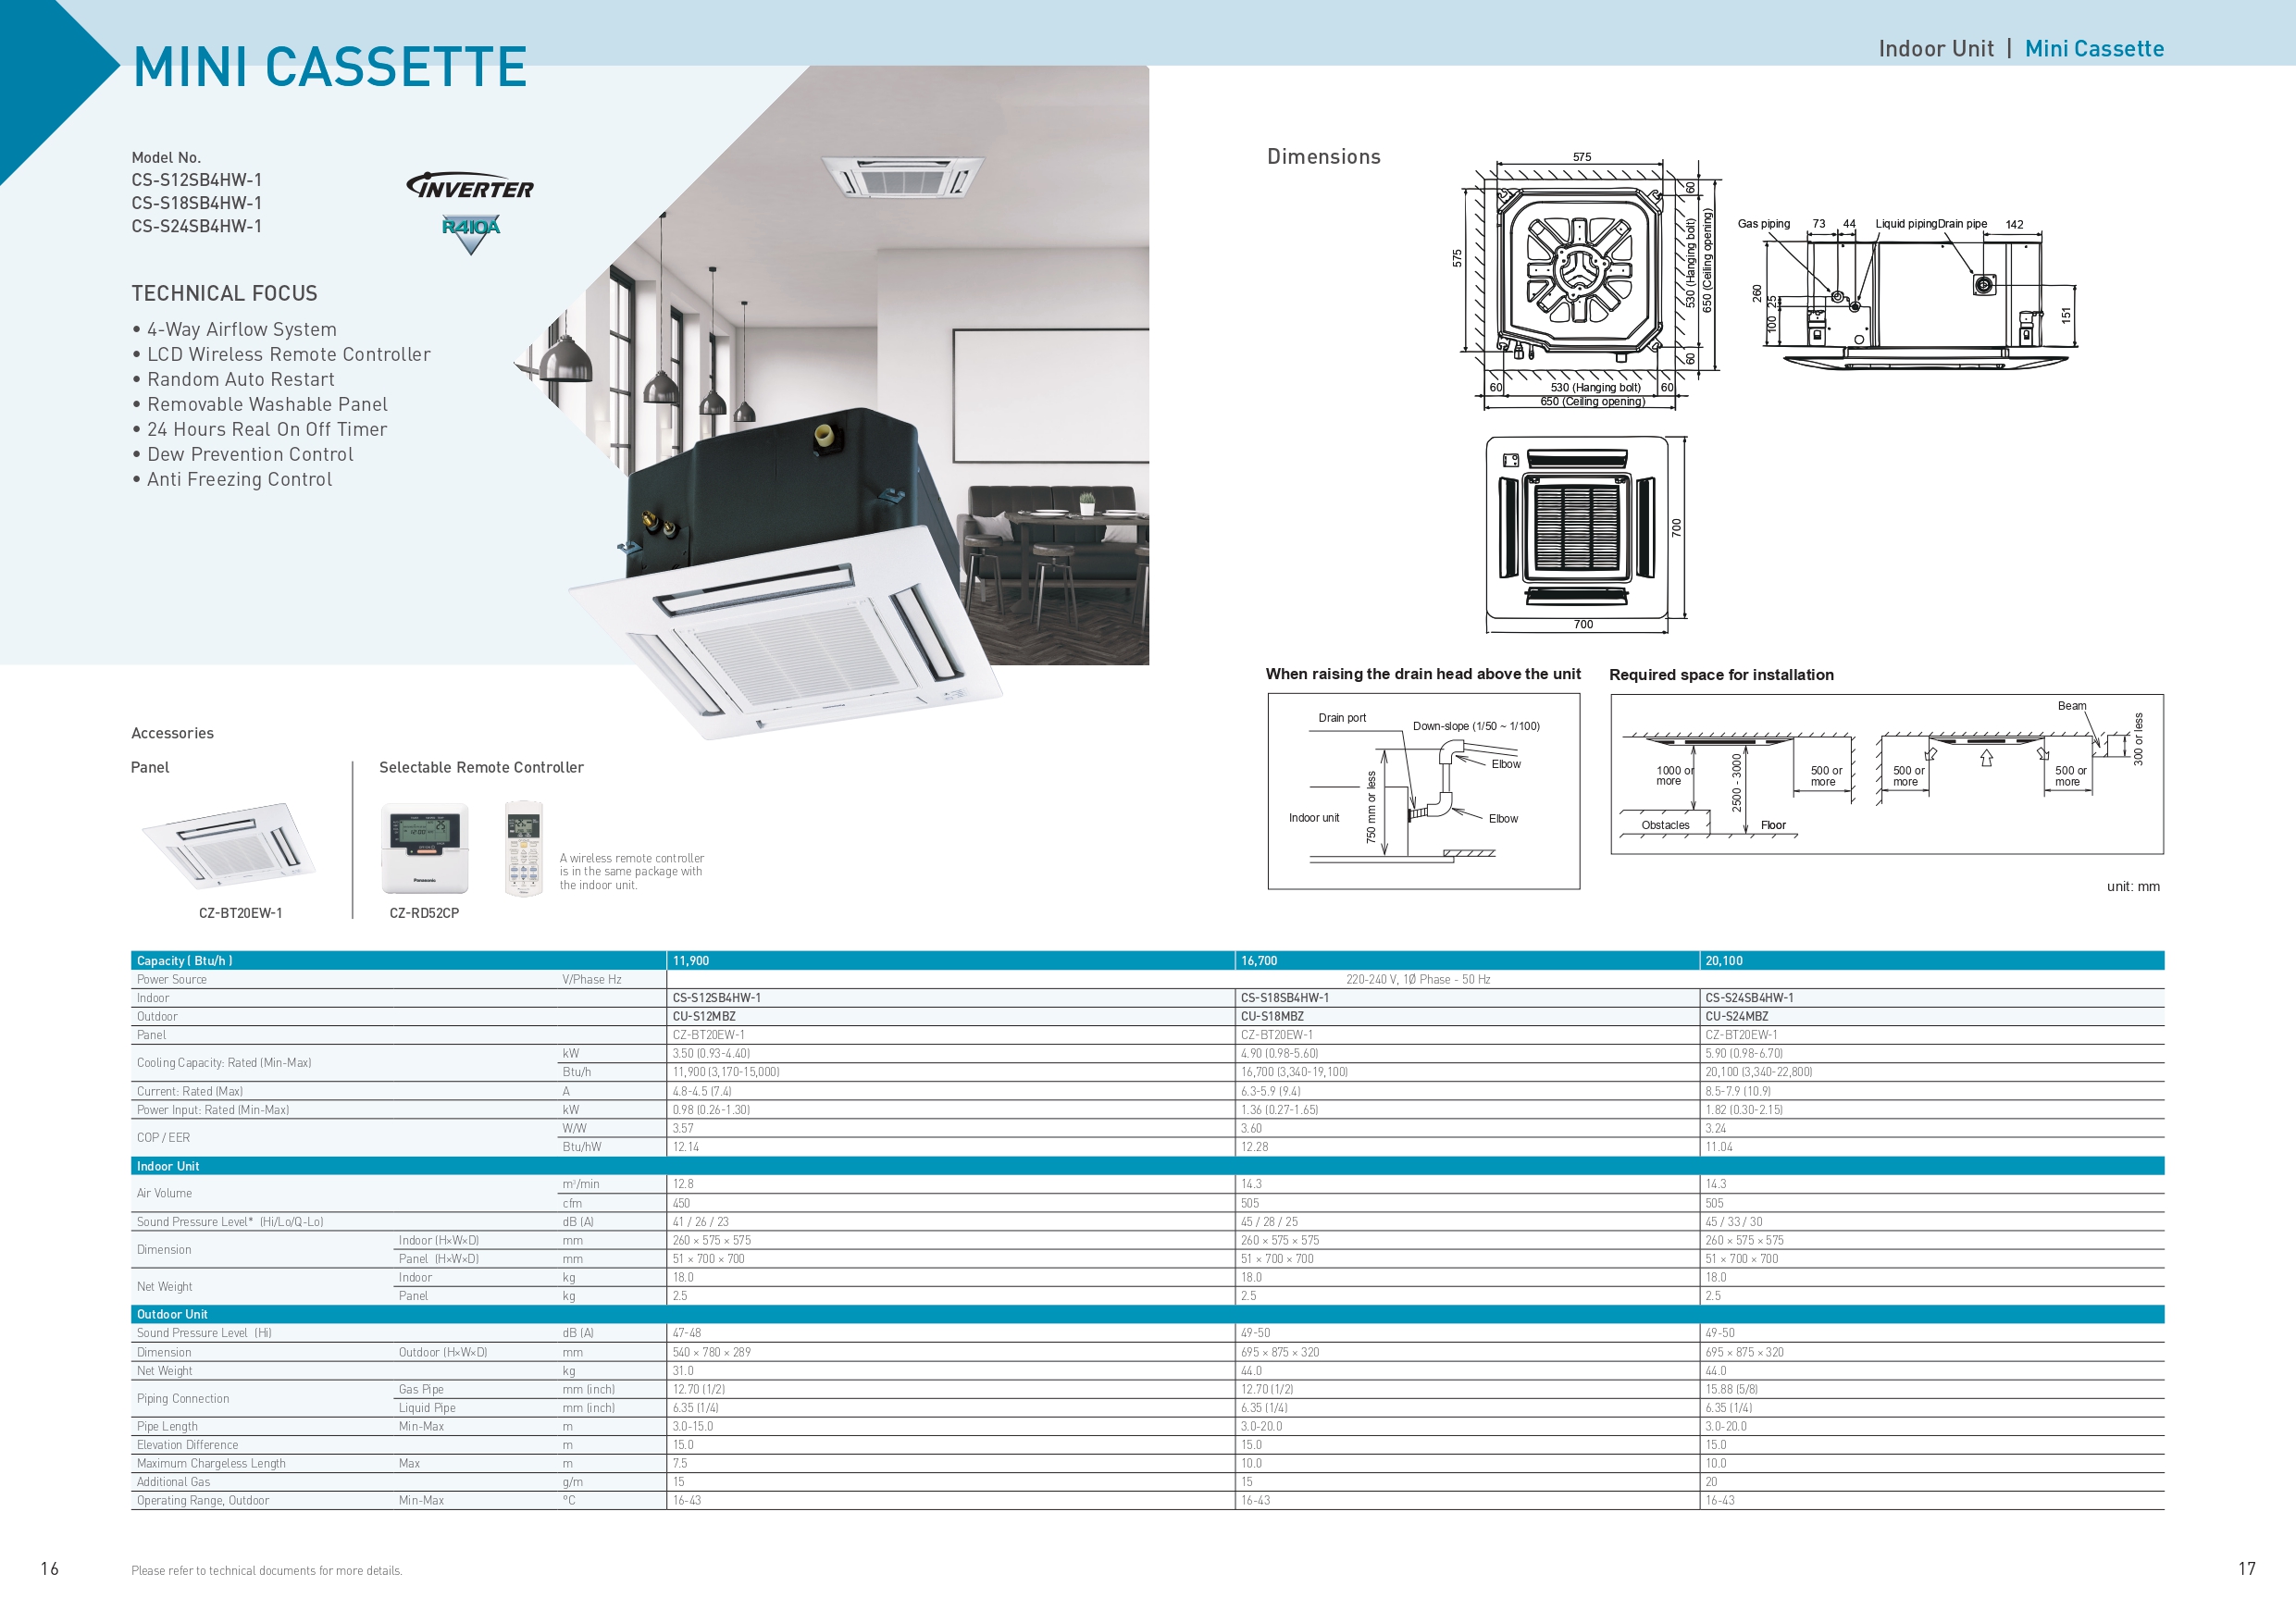Viewport: 2296px width, 1623px height.
Task: Click the required installation space diagram
Action: pyautogui.click(x=1887, y=774)
